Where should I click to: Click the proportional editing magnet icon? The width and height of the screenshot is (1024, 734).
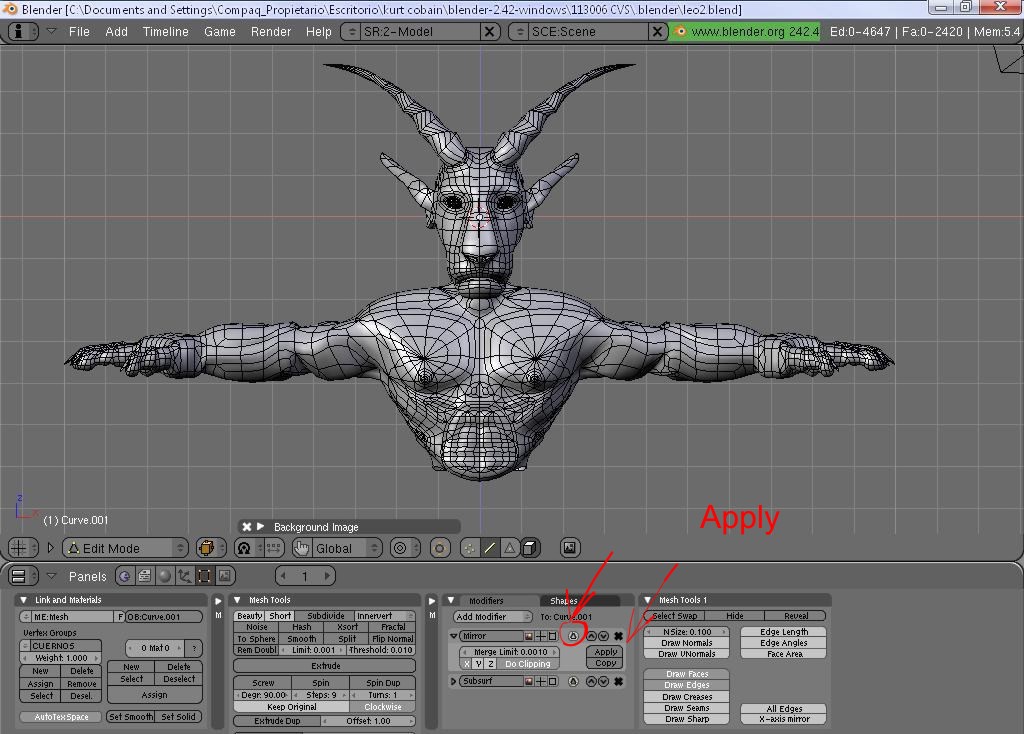coord(243,548)
